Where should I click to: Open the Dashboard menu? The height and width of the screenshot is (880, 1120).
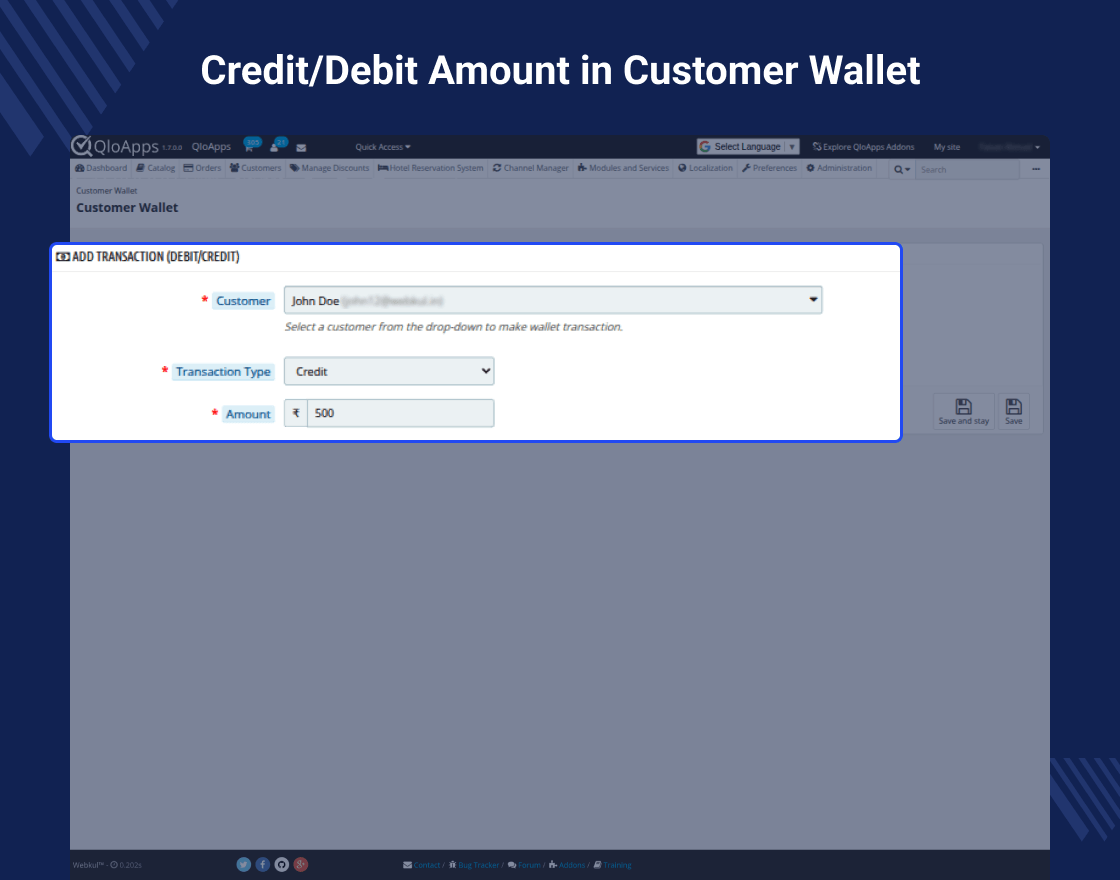[101, 169]
